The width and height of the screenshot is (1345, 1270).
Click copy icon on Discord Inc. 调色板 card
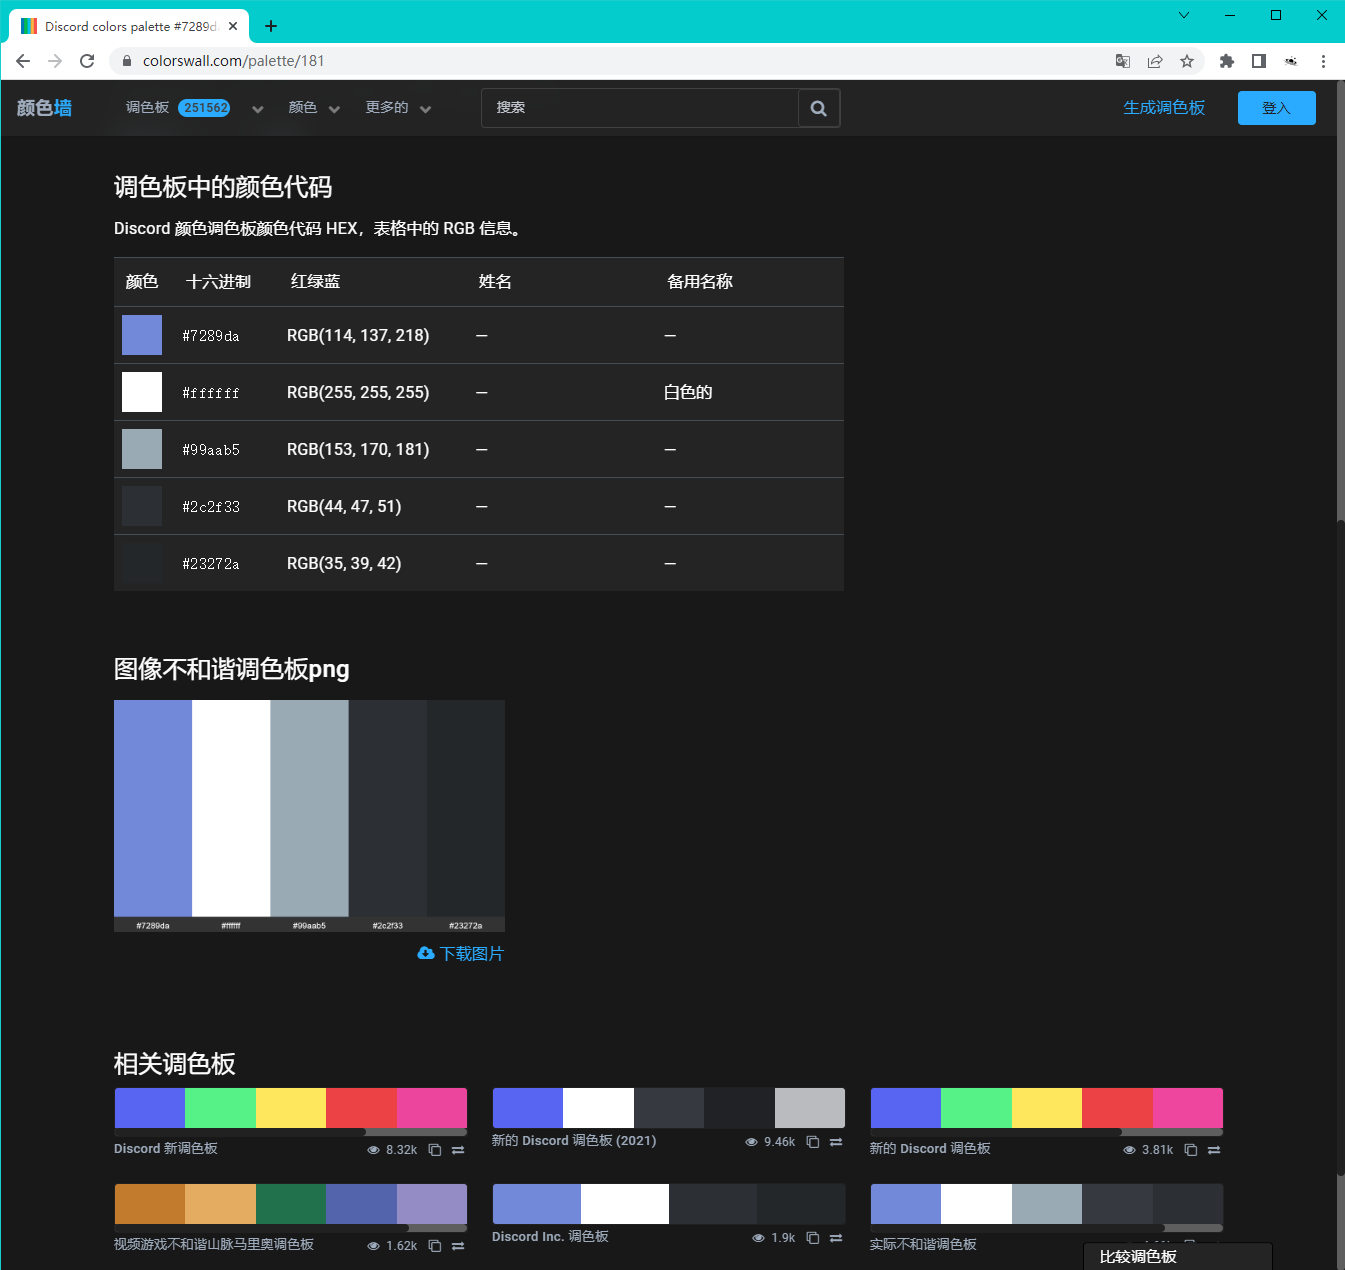tap(813, 1238)
